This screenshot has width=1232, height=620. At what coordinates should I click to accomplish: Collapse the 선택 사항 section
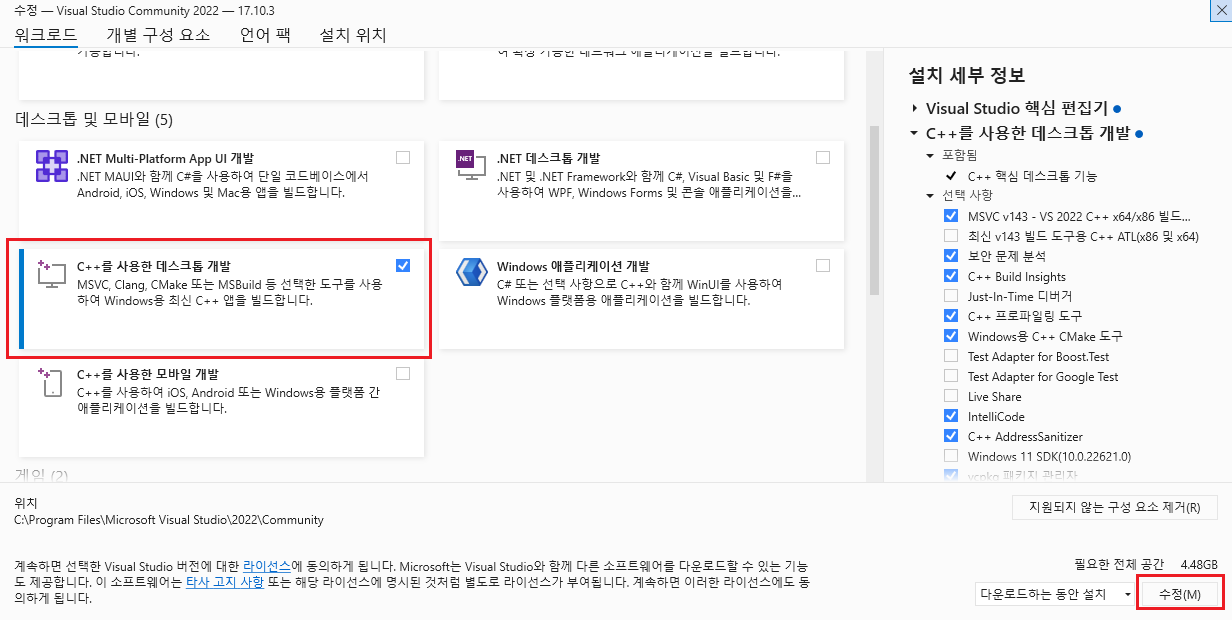(x=932, y=195)
